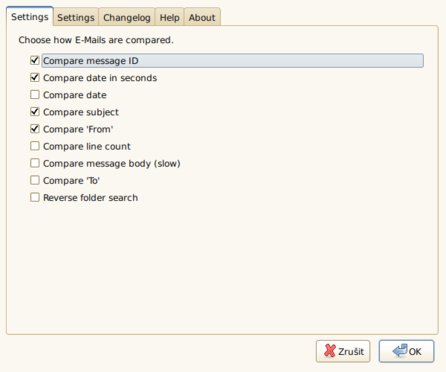Confirm with the OK button
Image resolution: width=446 pixels, height=372 pixels.
[406, 351]
